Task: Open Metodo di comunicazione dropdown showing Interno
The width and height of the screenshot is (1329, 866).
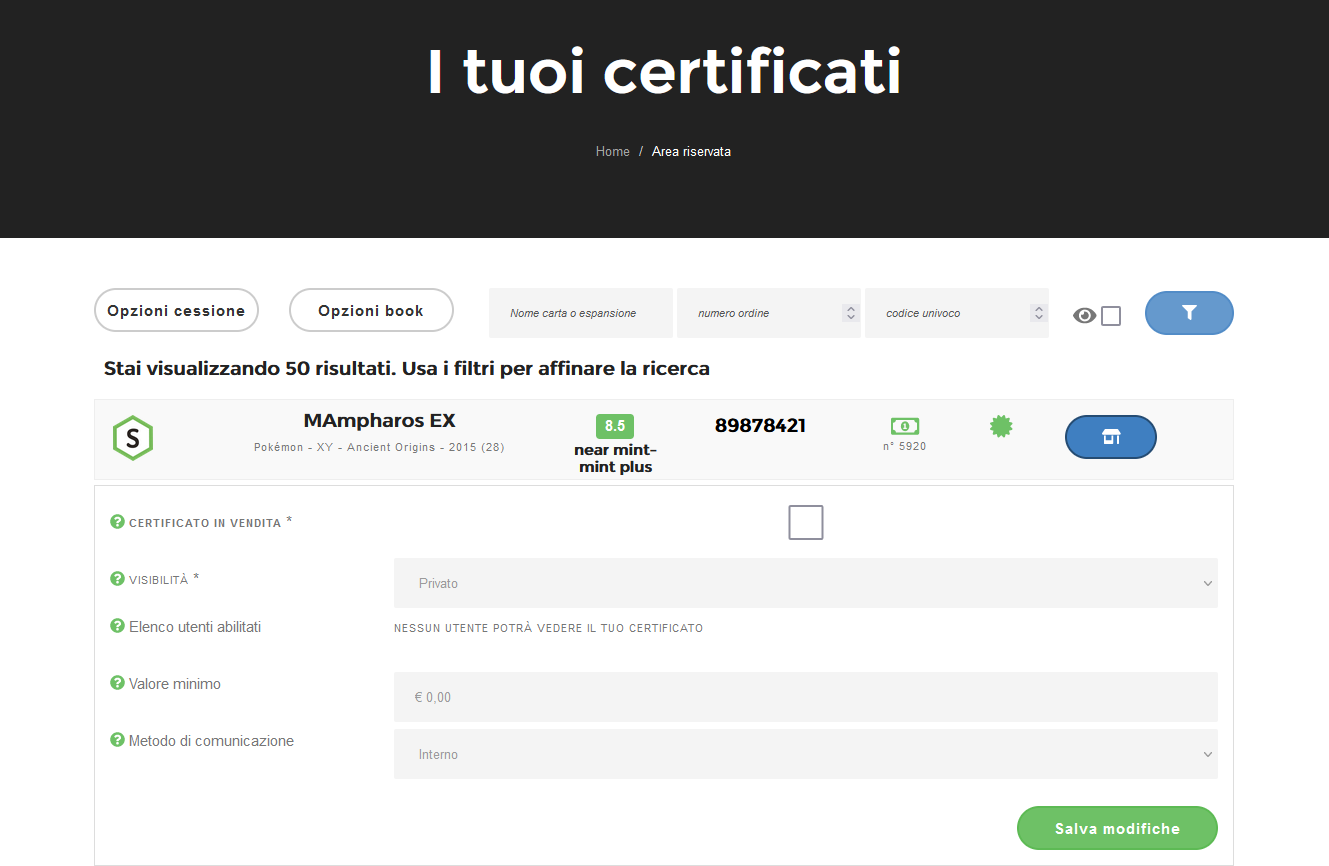Action: coord(806,754)
